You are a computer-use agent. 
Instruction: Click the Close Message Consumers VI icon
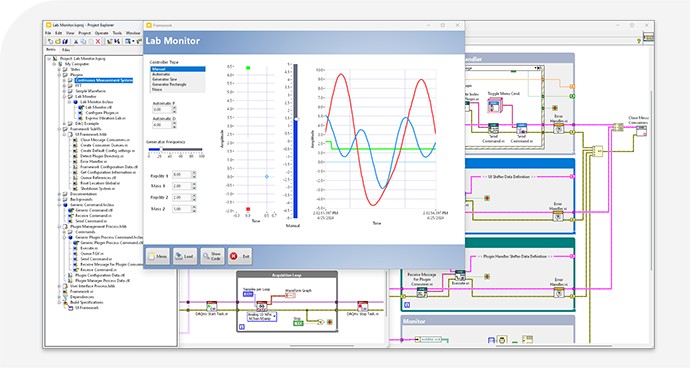tap(641, 131)
